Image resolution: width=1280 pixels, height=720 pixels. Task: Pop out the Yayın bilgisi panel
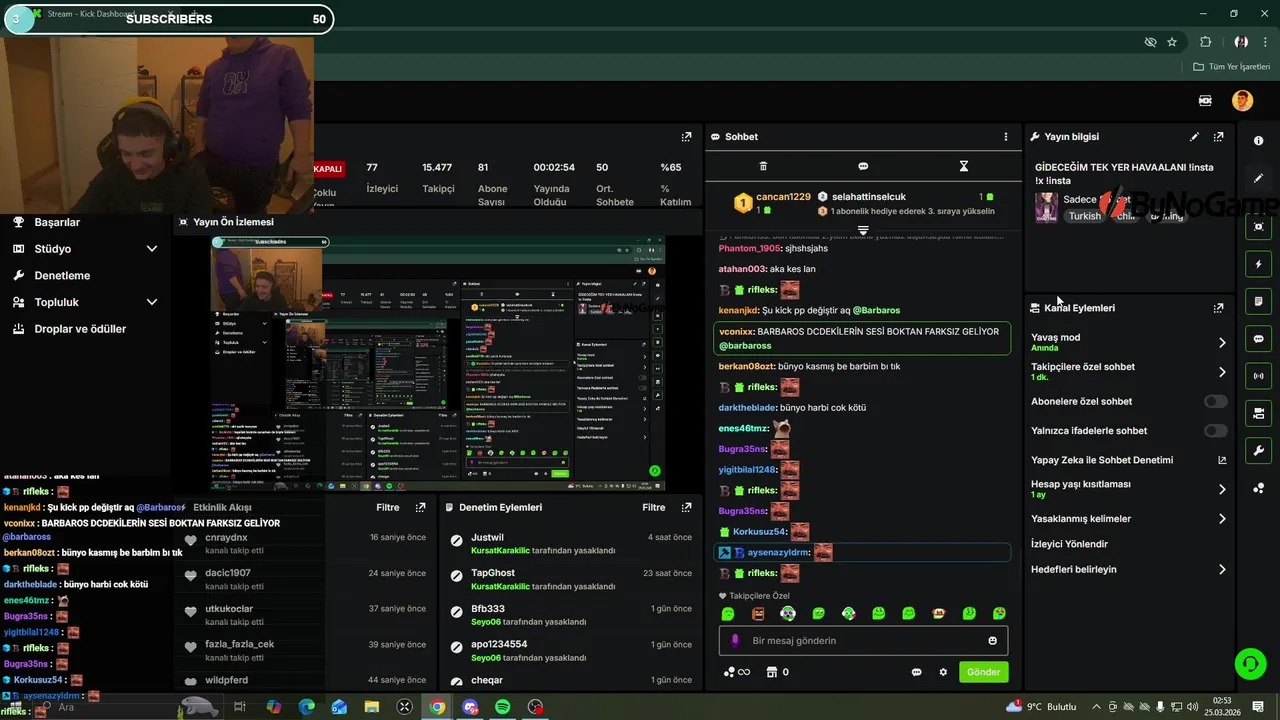coord(1218,137)
